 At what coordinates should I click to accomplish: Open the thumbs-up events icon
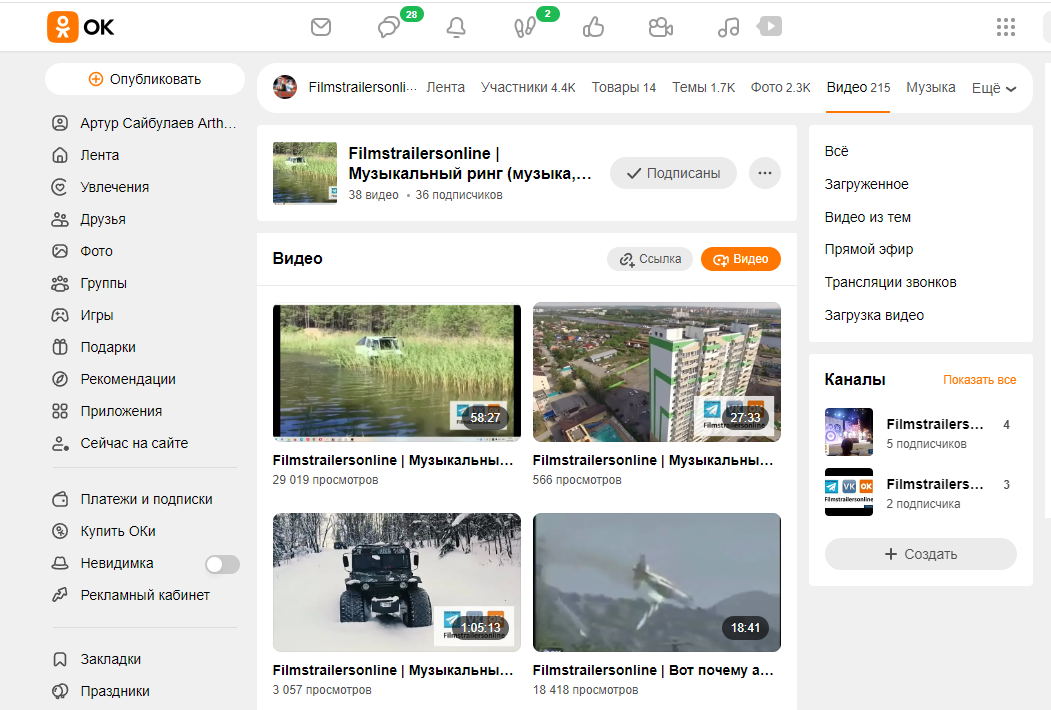(593, 27)
